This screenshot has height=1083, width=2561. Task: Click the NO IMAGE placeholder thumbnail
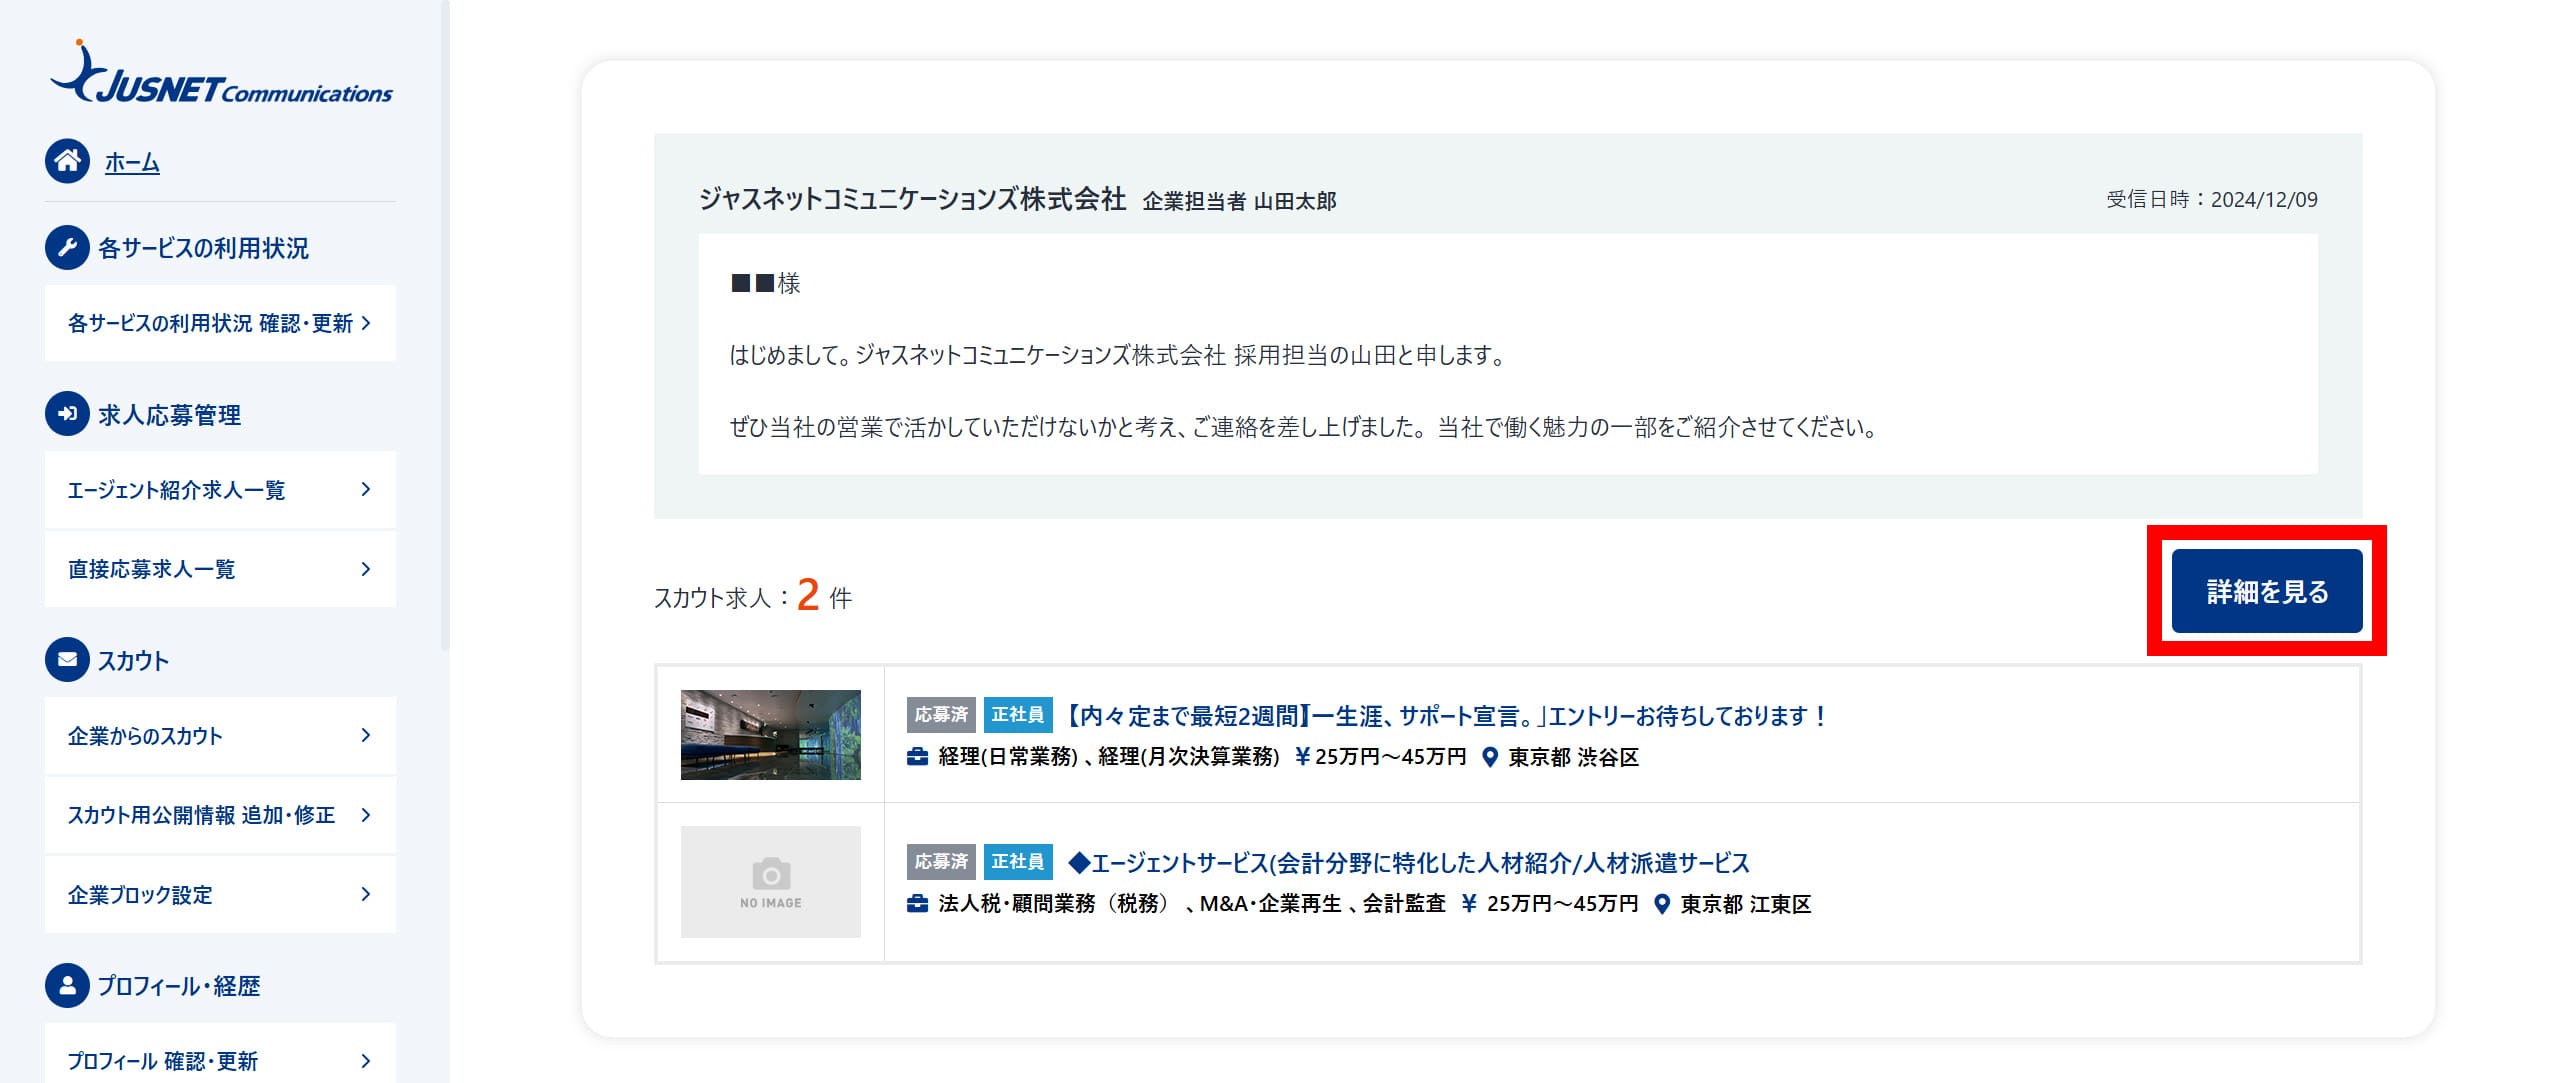(x=771, y=882)
